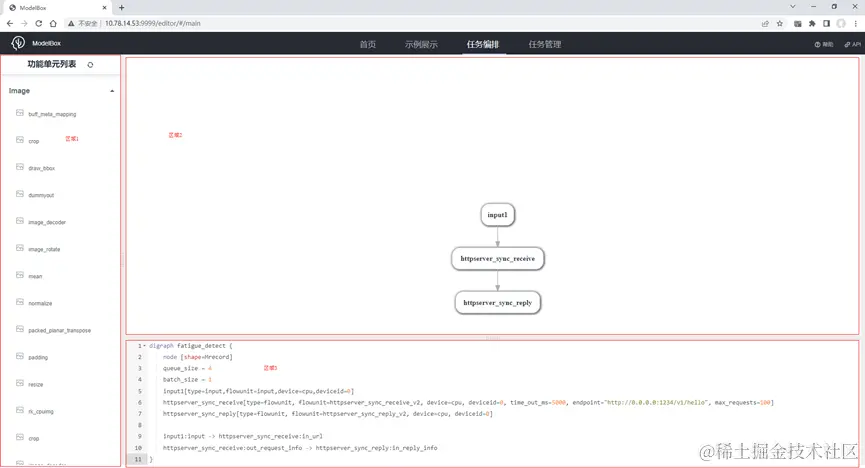Viewport: 865px width, 468px height.
Task: Reload the browser page
Action: 39,23
